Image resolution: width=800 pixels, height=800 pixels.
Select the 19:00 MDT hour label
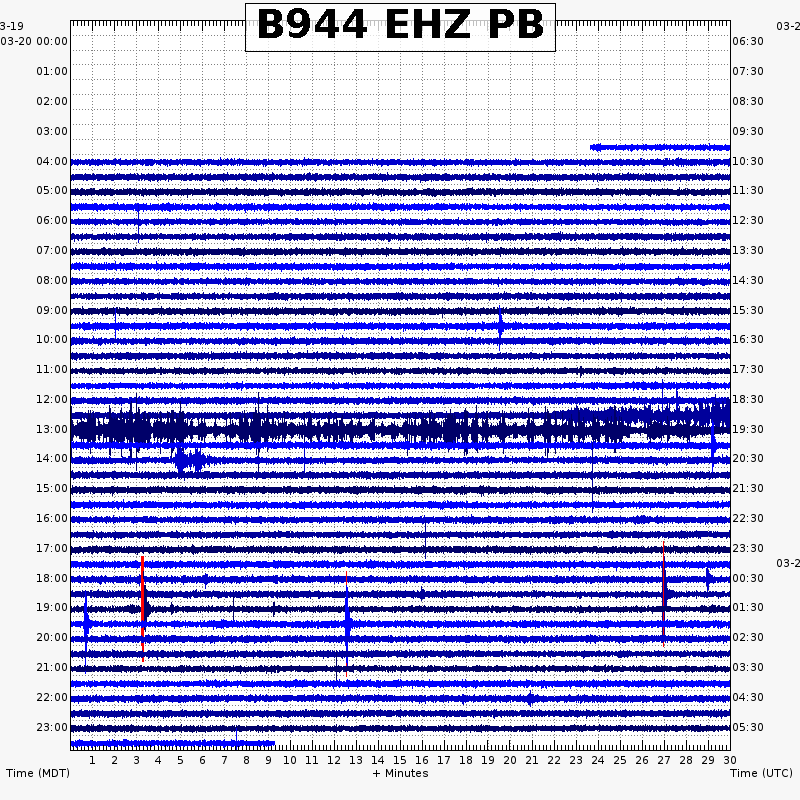pos(52,607)
